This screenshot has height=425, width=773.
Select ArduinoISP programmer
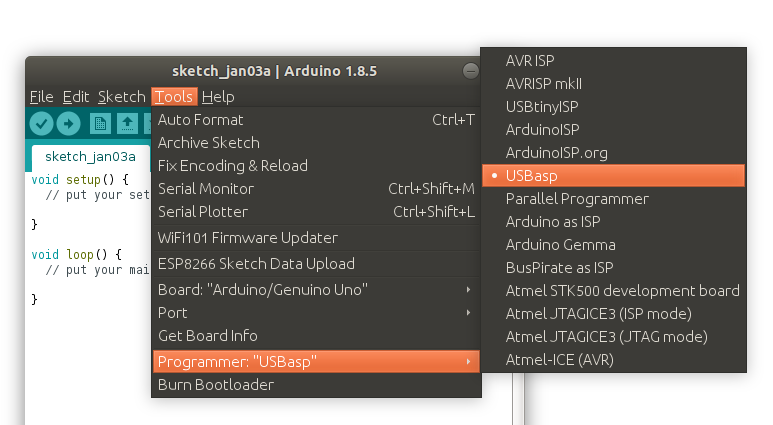(613, 130)
